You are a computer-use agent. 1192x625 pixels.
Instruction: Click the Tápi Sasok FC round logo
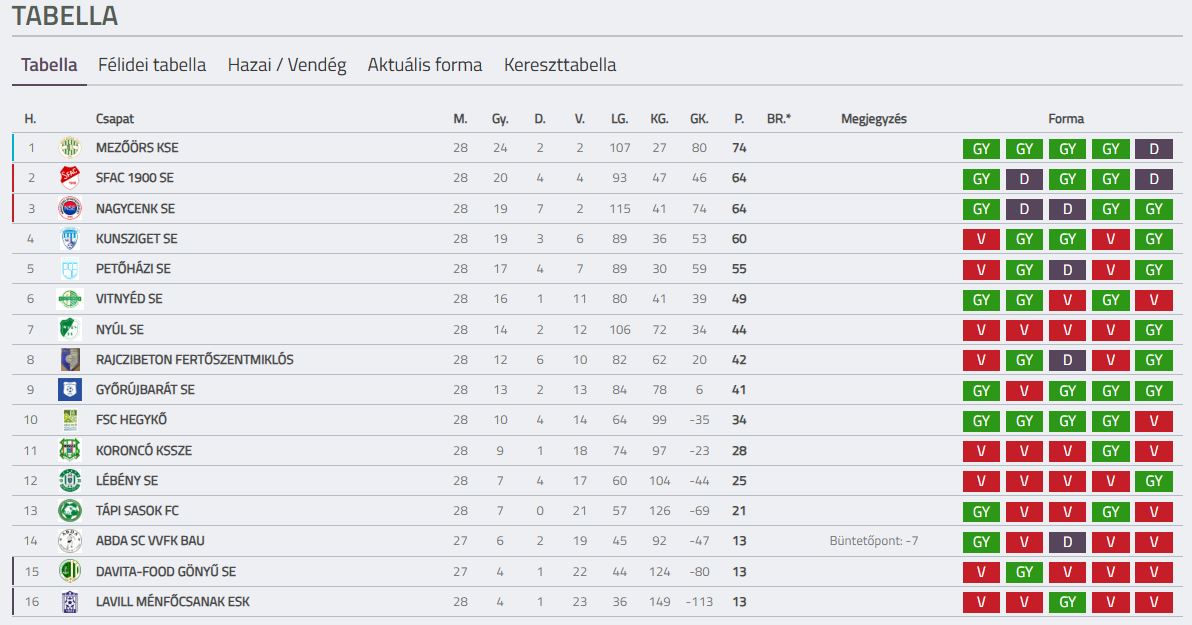[70, 510]
